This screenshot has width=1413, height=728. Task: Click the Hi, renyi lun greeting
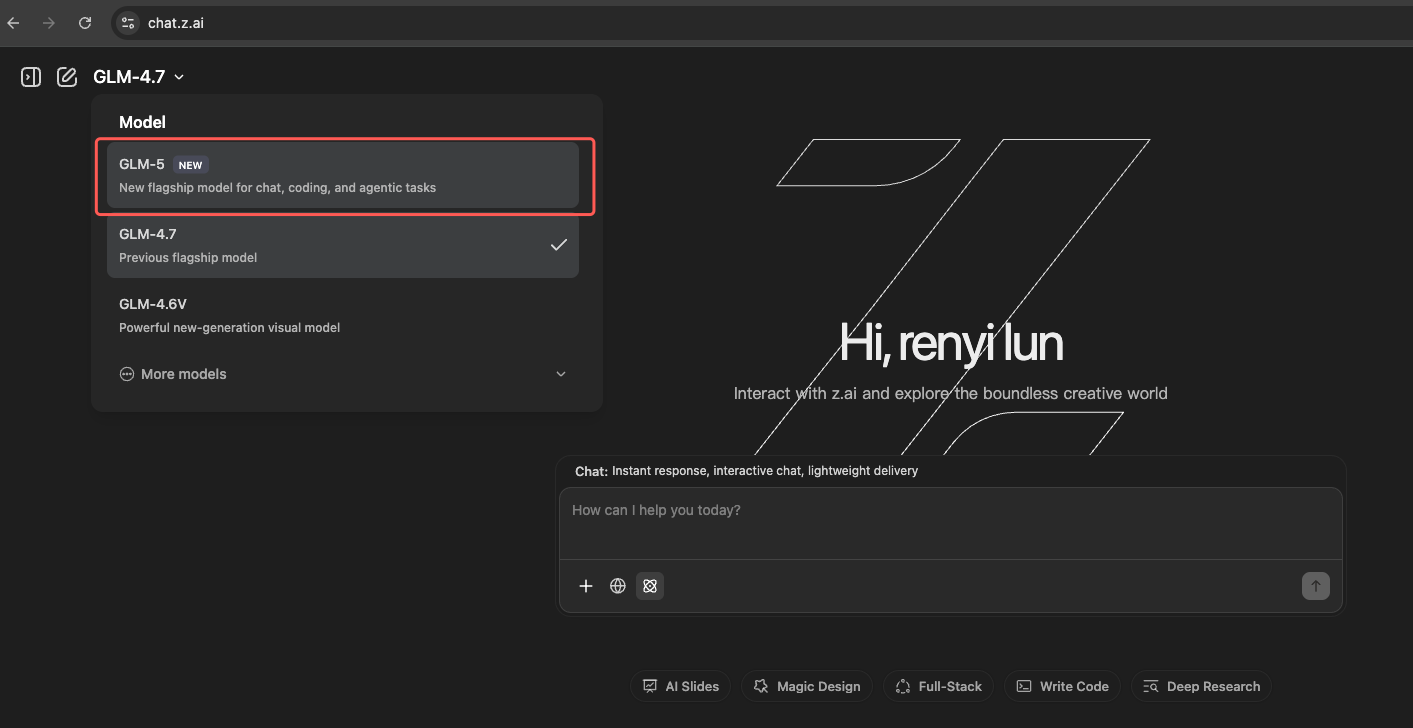coord(951,343)
